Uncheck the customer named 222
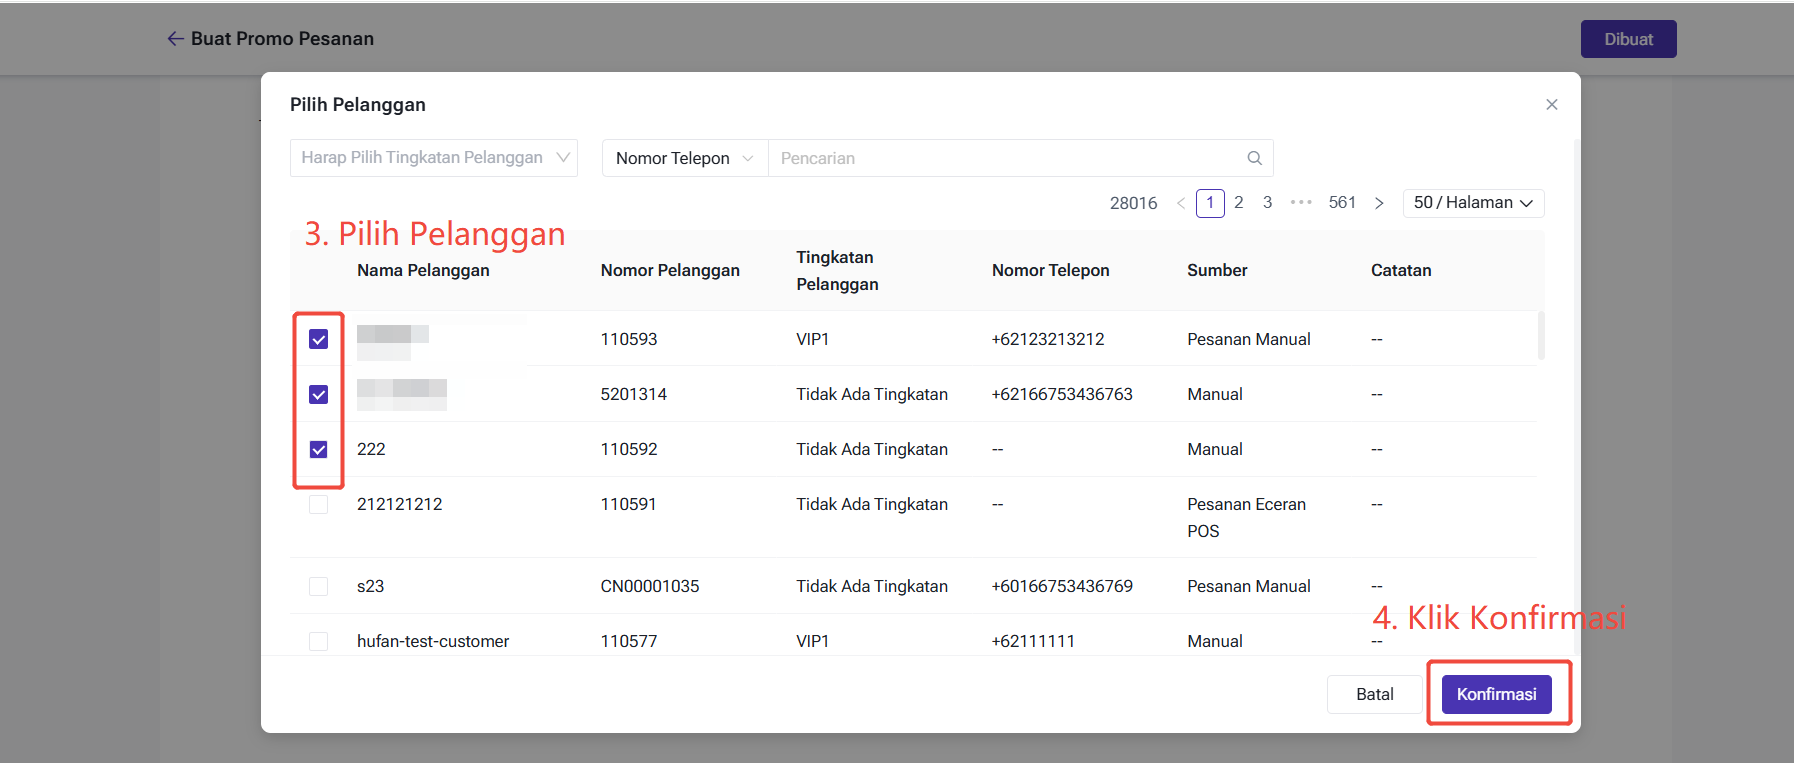The image size is (1794, 763). pos(318,449)
